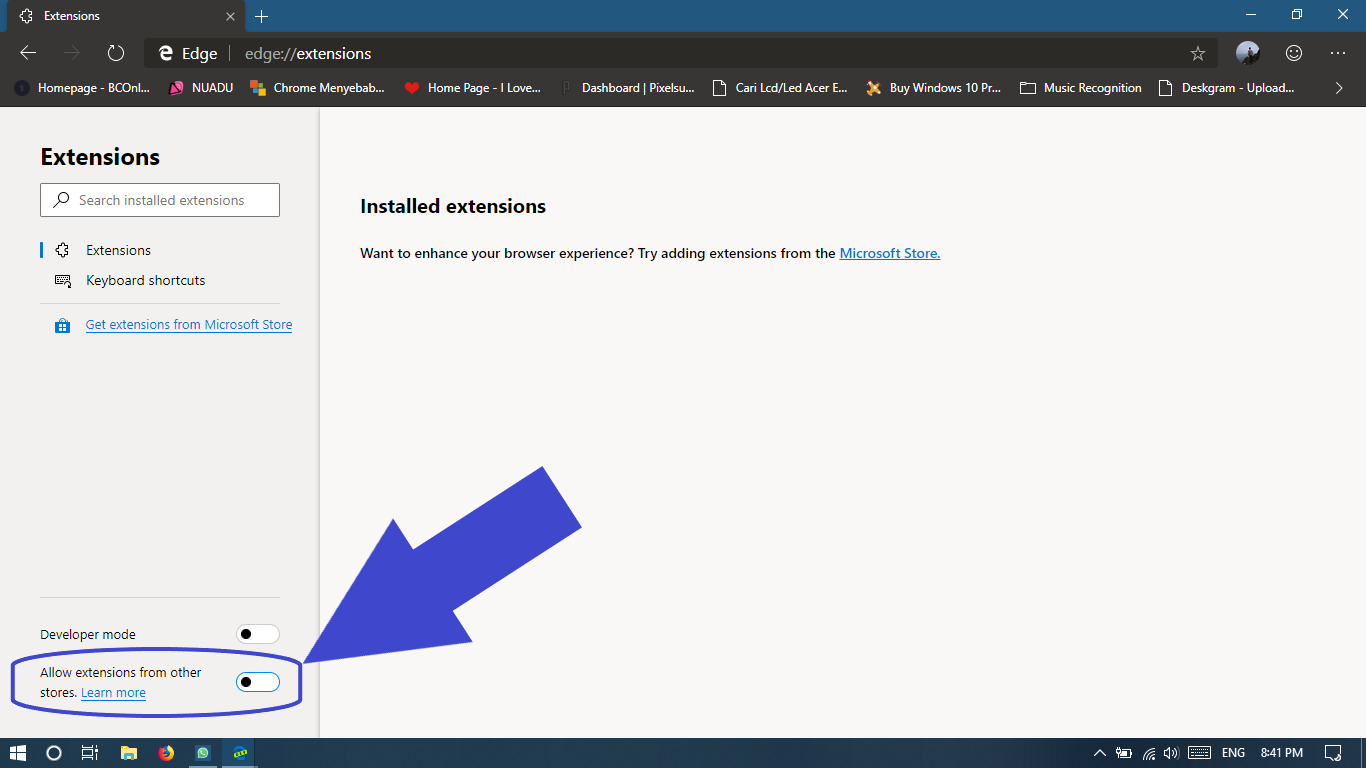
Task: Open the NUADU bookmark
Action: [x=201, y=88]
